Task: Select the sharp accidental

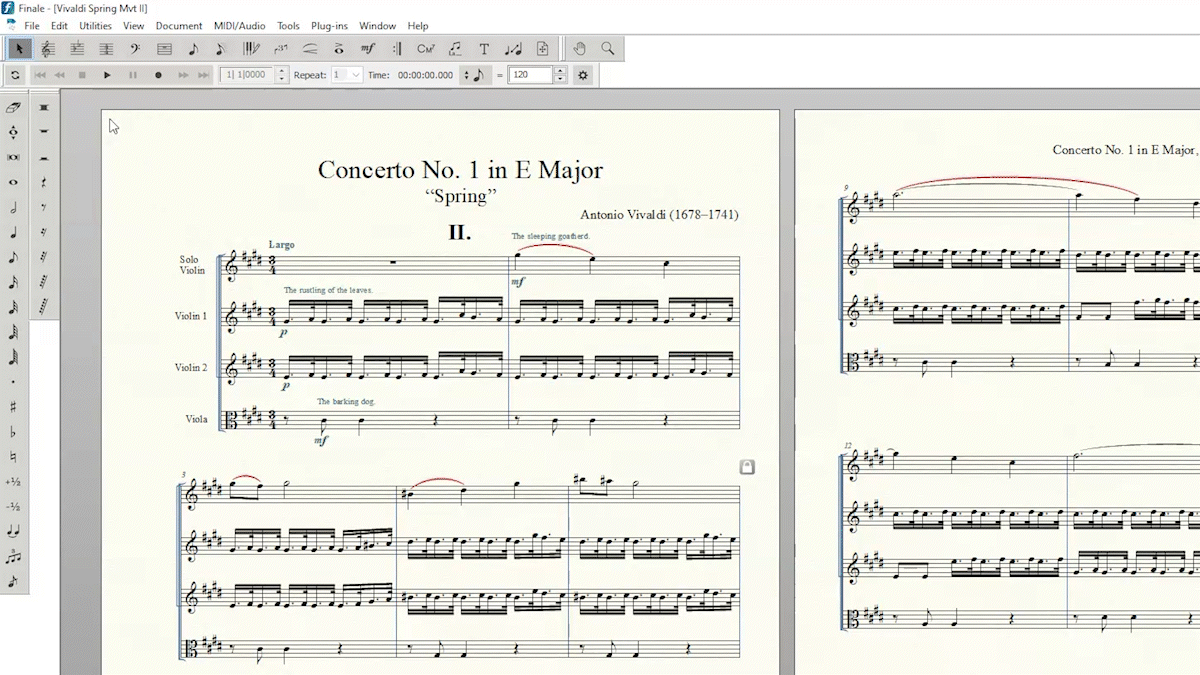Action: coord(13,407)
